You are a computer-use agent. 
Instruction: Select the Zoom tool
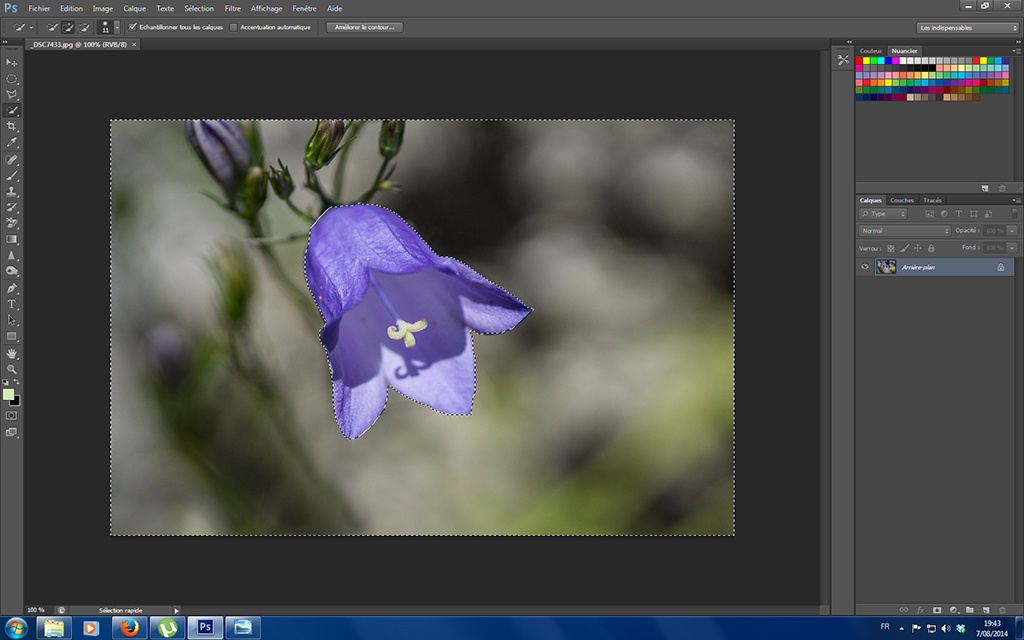(x=12, y=369)
